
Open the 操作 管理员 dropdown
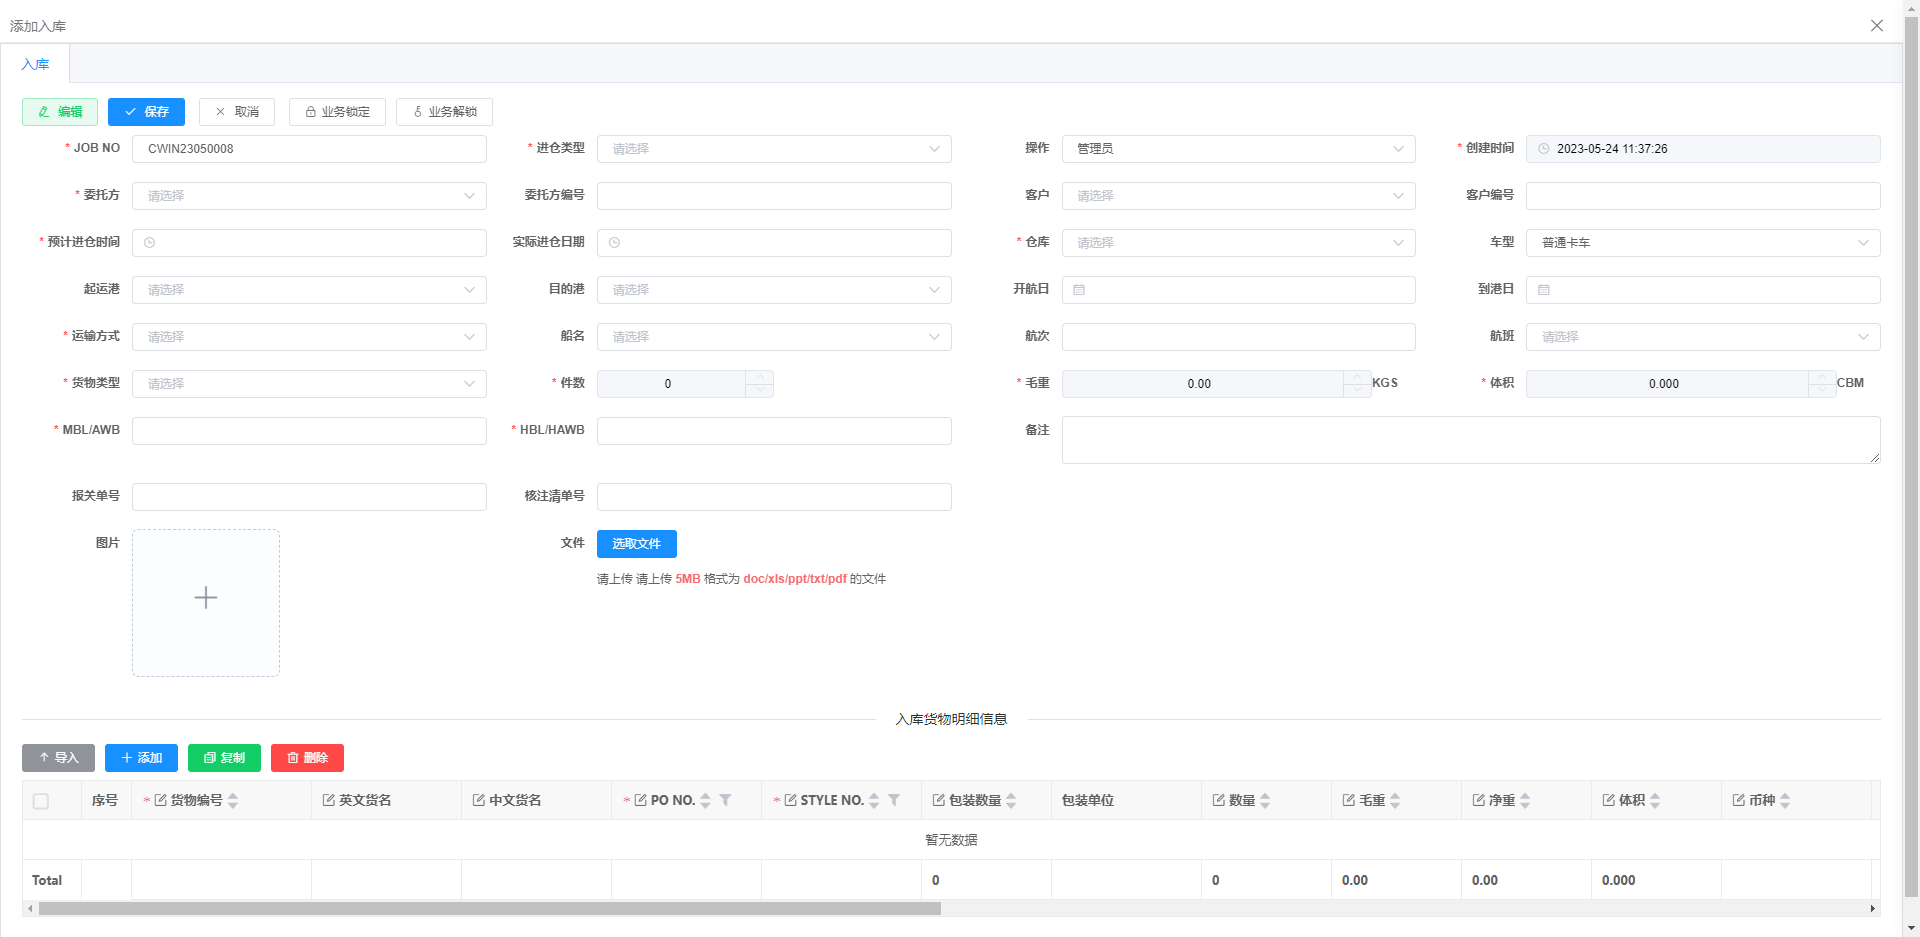click(x=1238, y=149)
